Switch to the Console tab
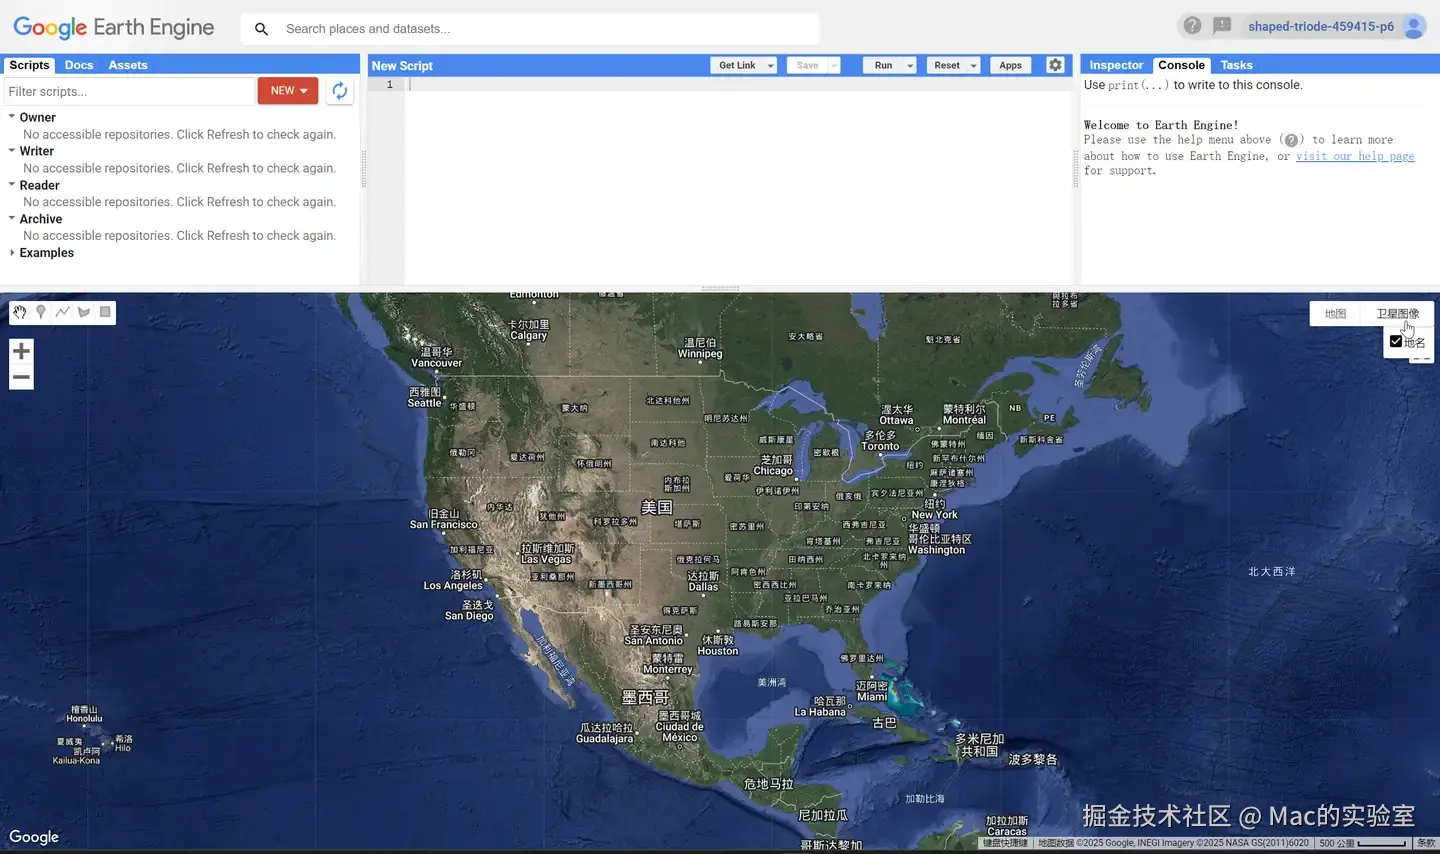This screenshot has height=854, width=1440. point(1182,65)
